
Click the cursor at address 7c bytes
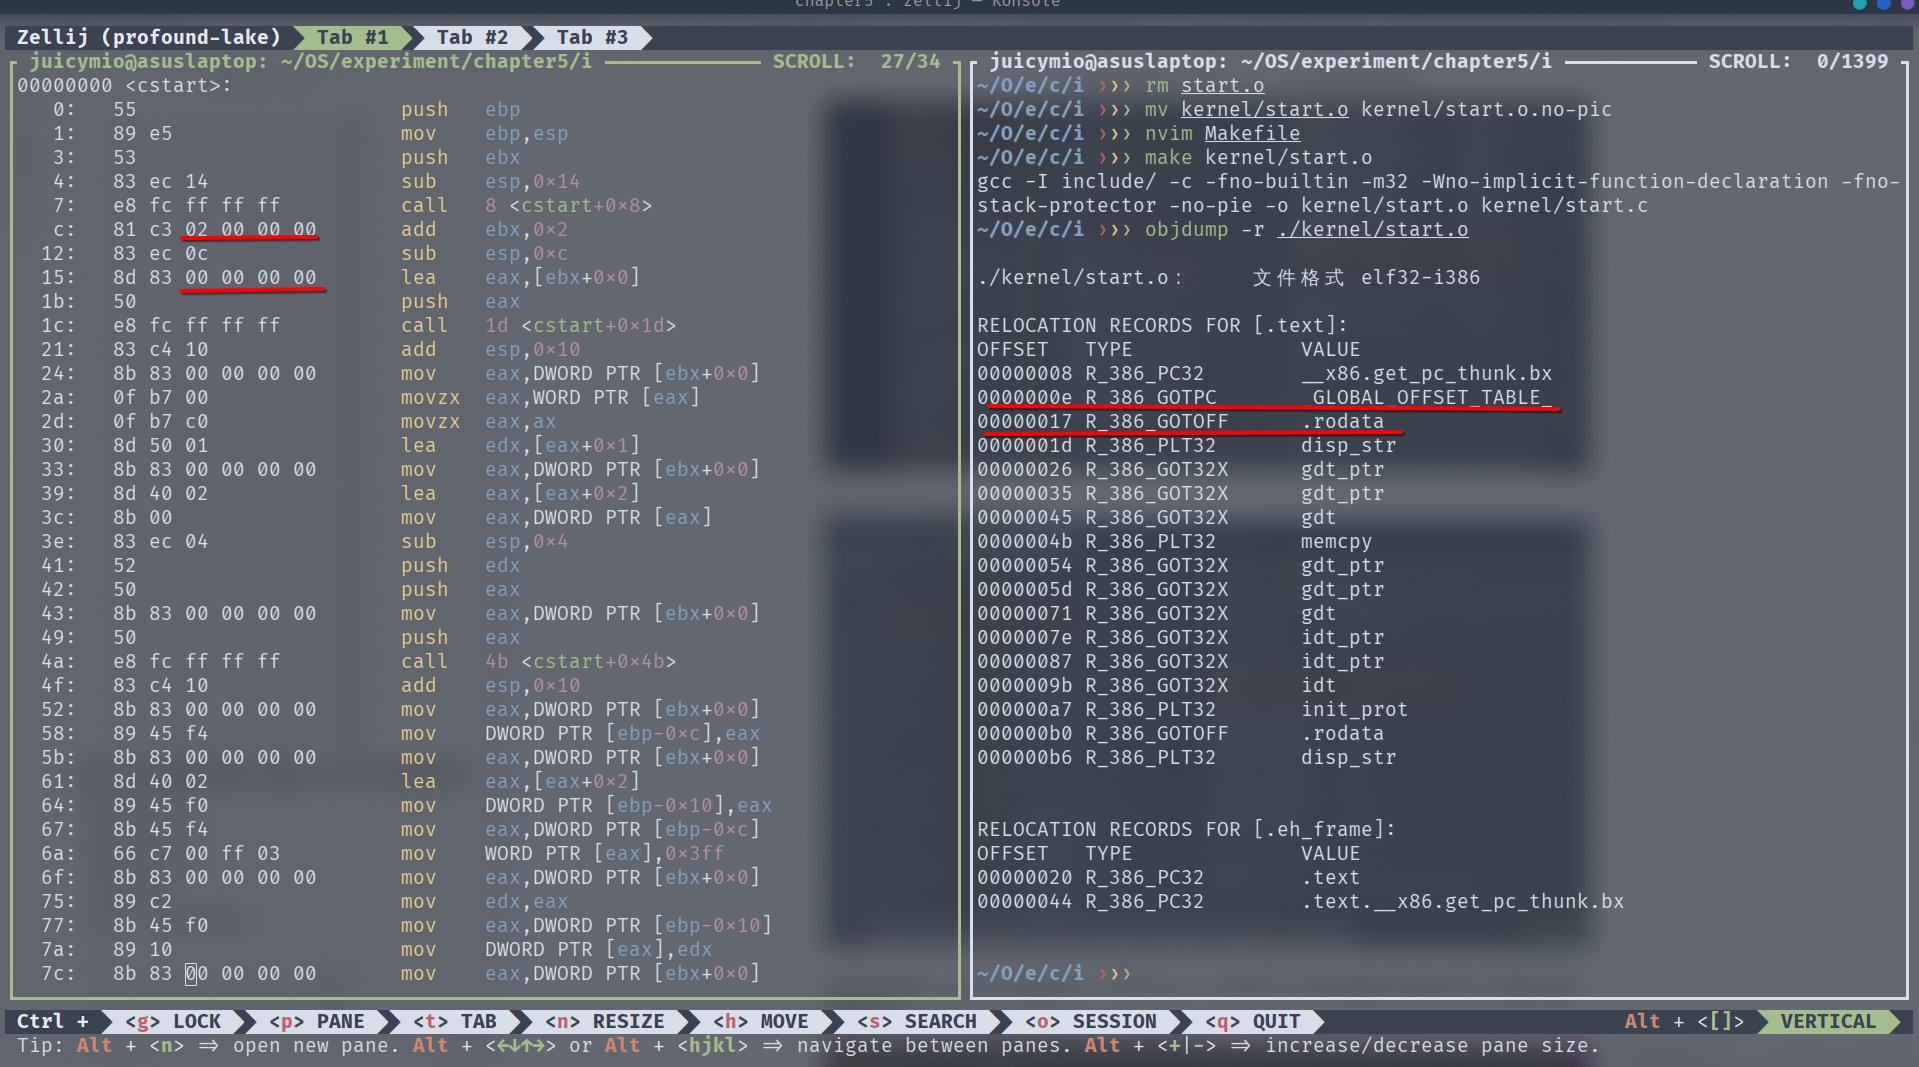point(191,973)
